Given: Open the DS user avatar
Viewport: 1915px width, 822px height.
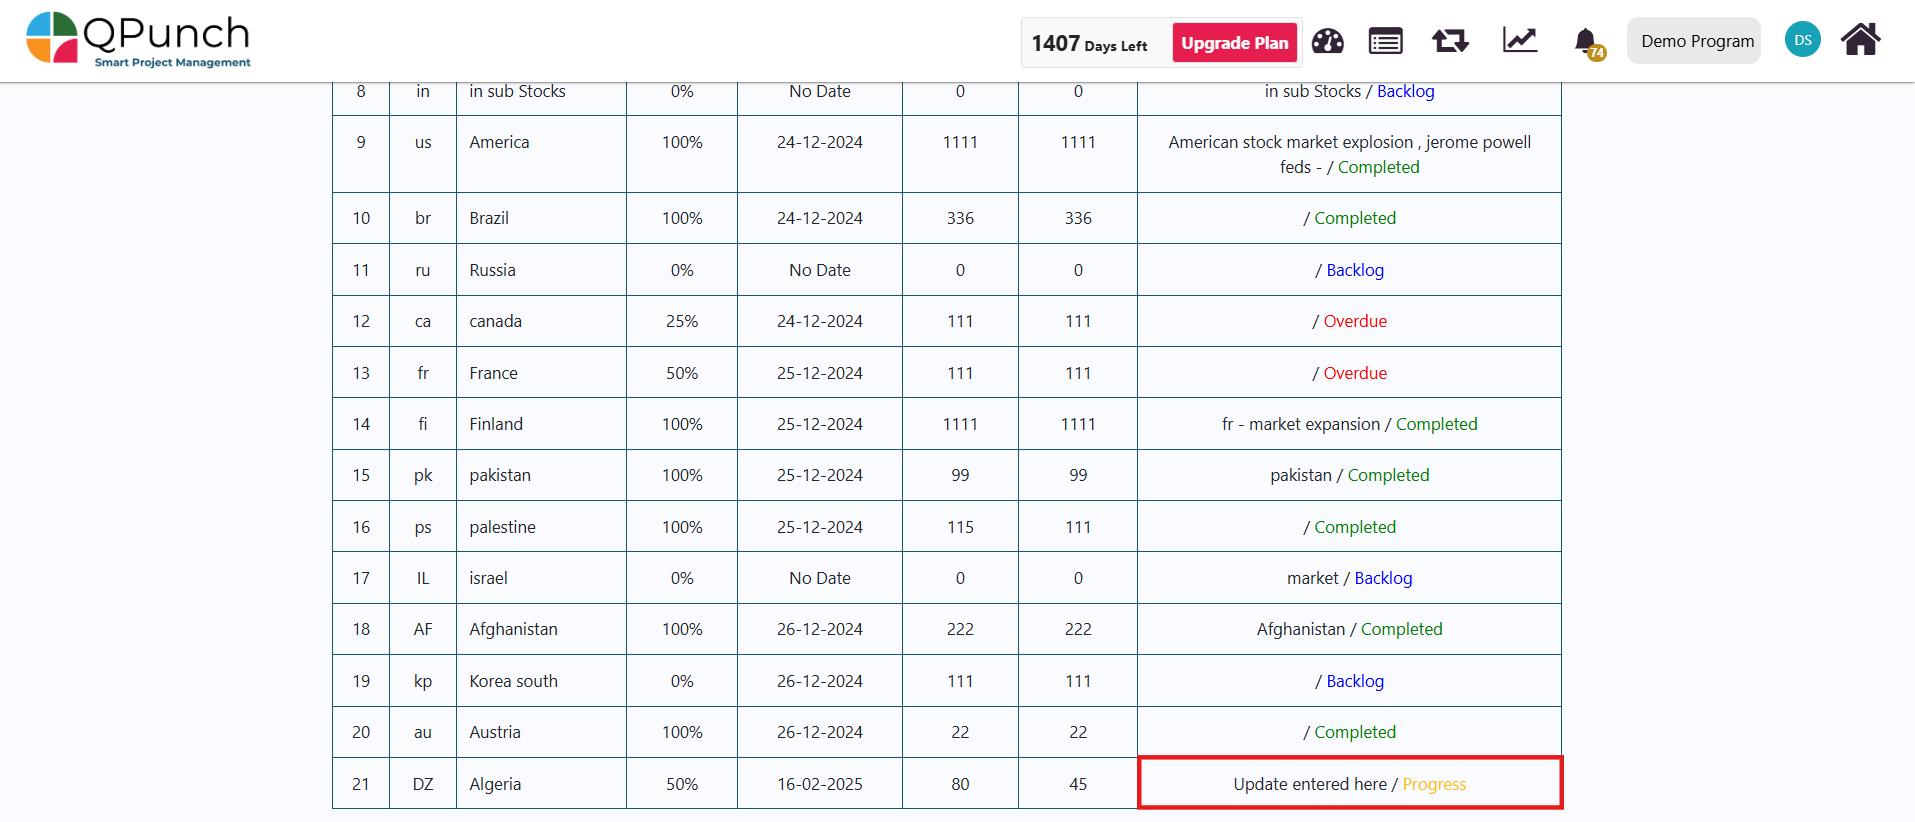Looking at the screenshot, I should (1803, 40).
